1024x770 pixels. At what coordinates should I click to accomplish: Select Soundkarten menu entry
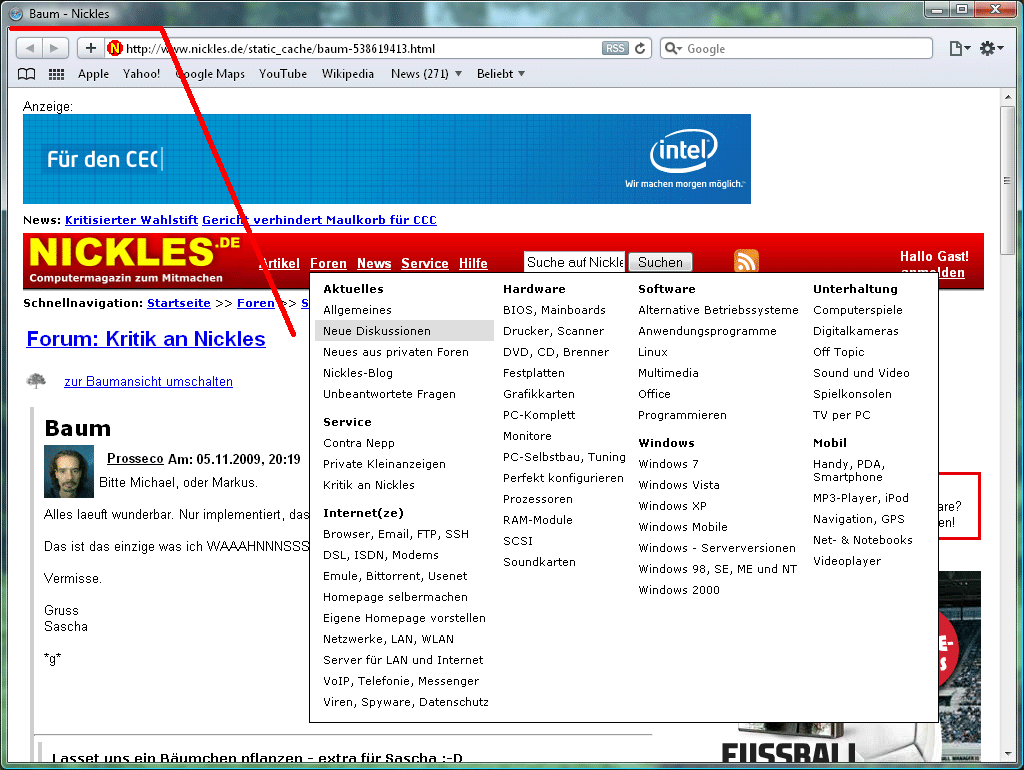click(x=539, y=562)
